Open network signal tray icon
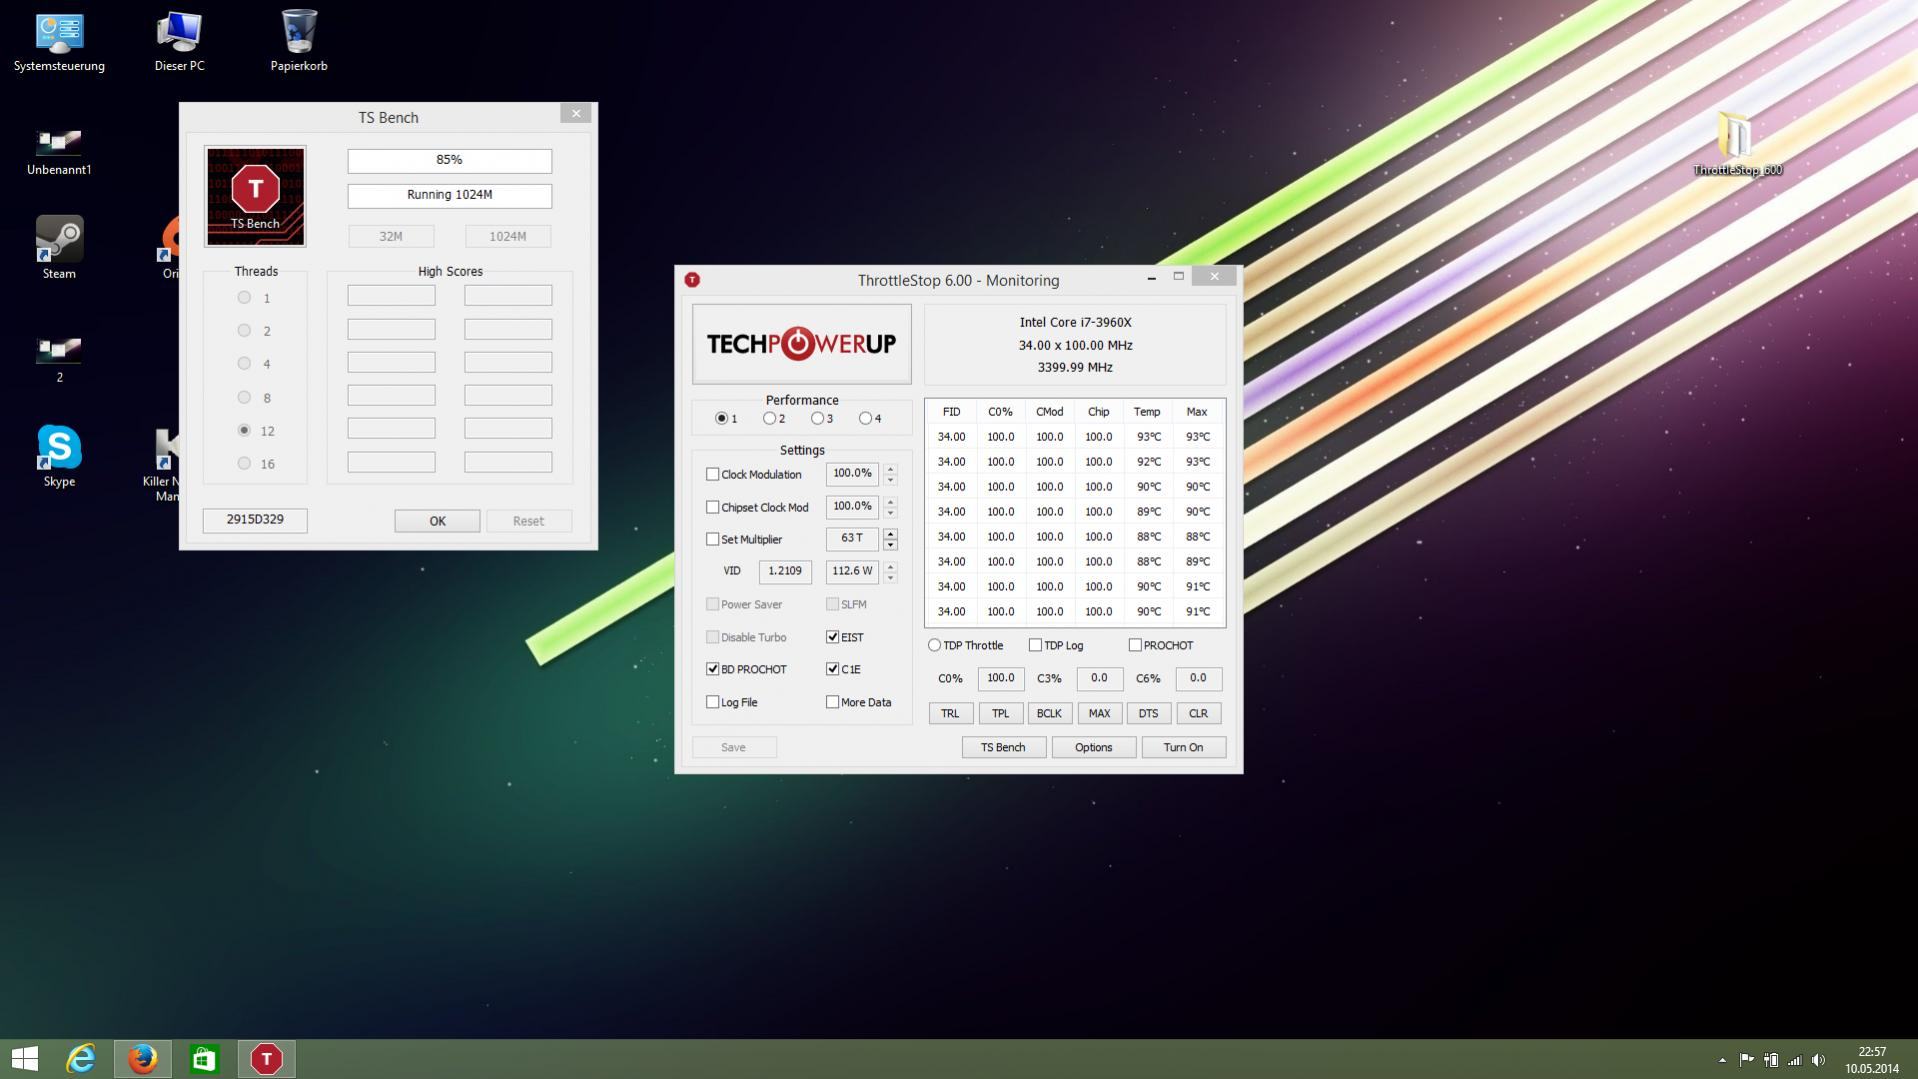This screenshot has height=1079, width=1918. (x=1795, y=1060)
